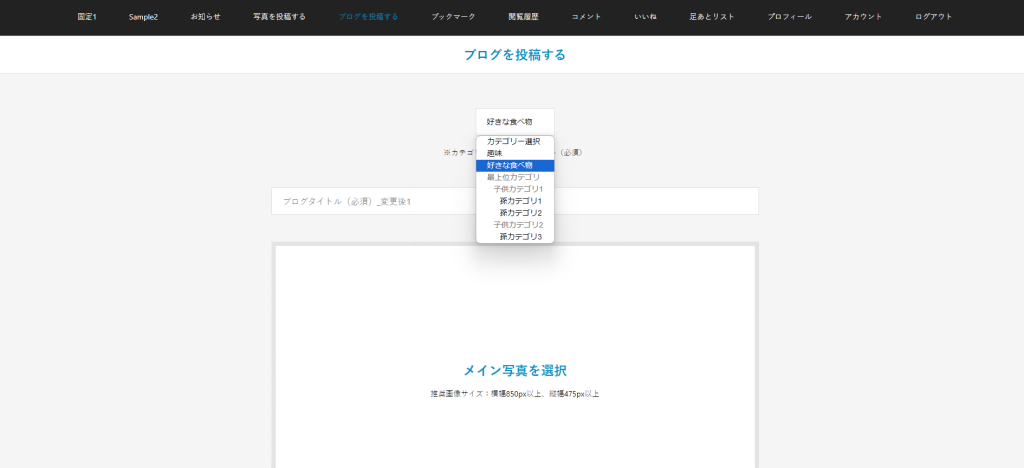Click ブログを投稿する in the navigation bar

tap(368, 17)
